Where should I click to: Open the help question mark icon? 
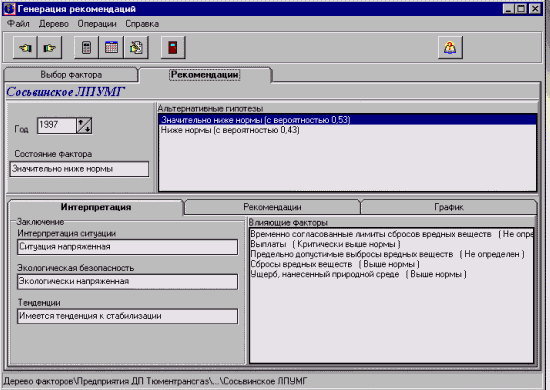(450, 47)
